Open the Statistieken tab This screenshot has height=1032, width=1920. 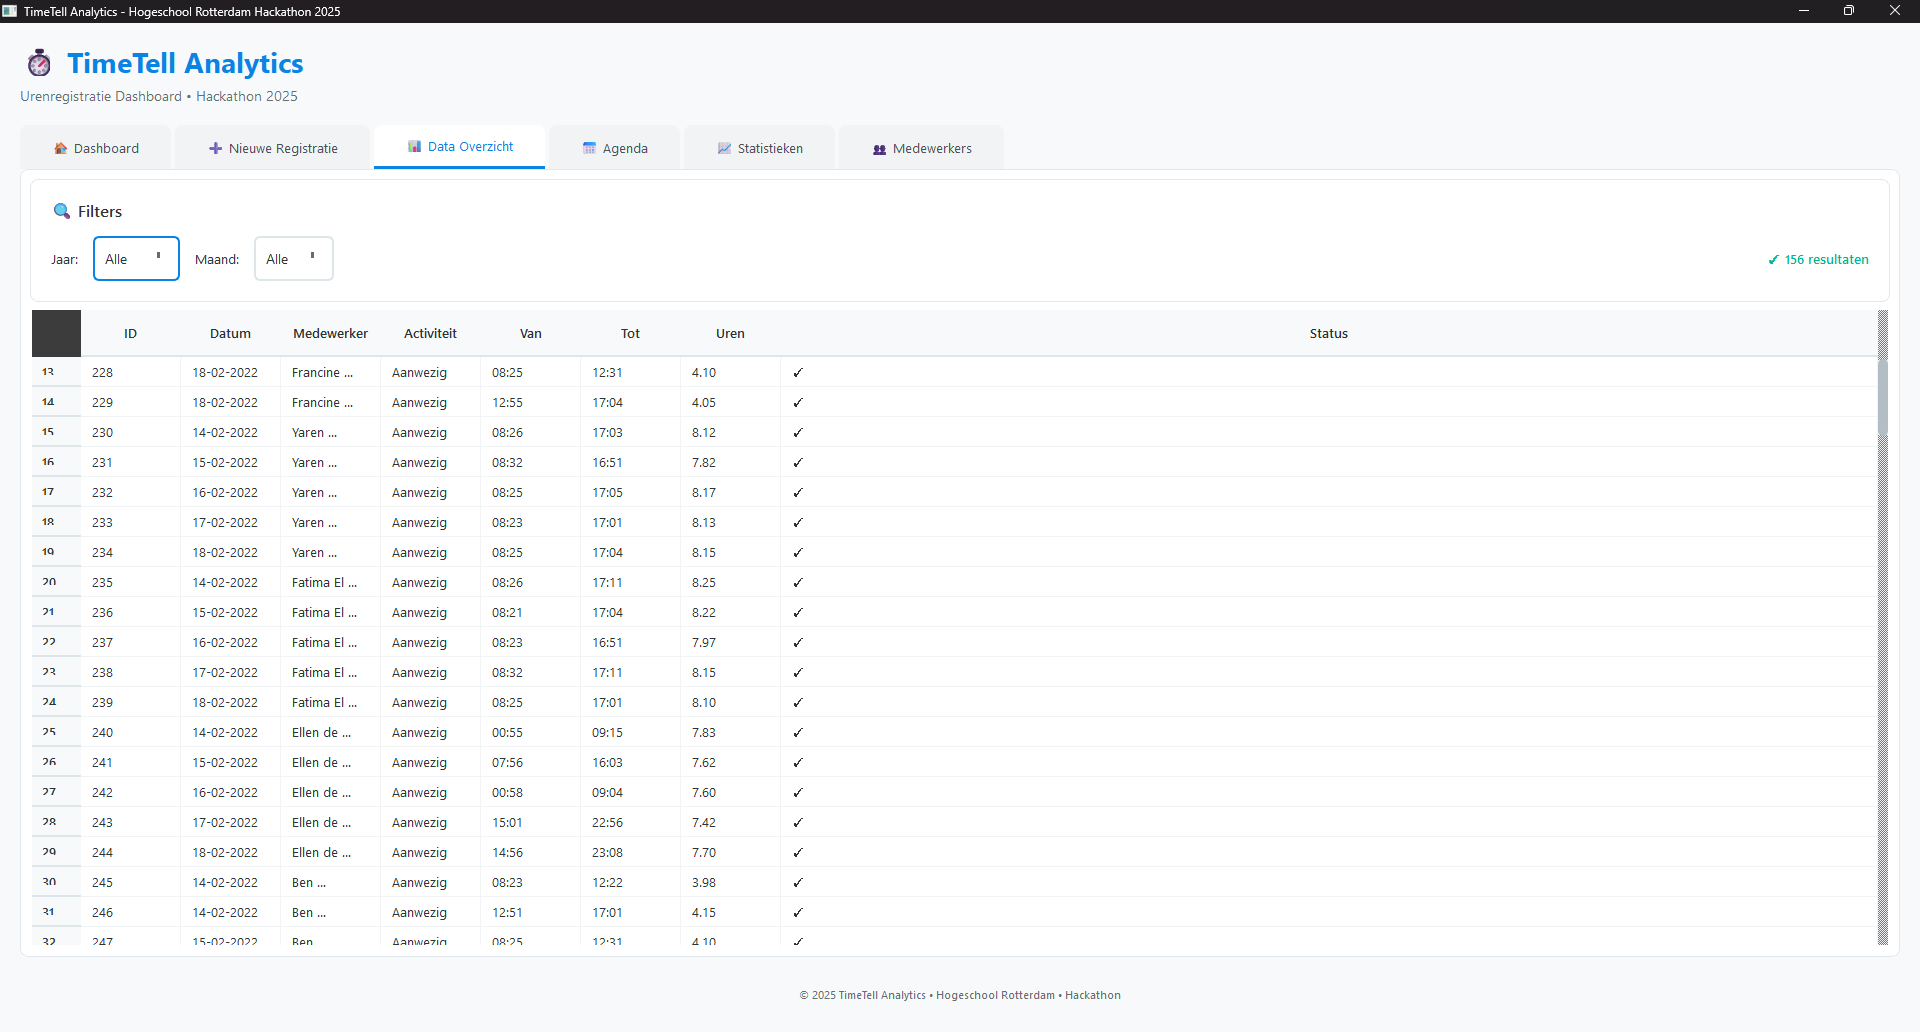click(x=759, y=148)
